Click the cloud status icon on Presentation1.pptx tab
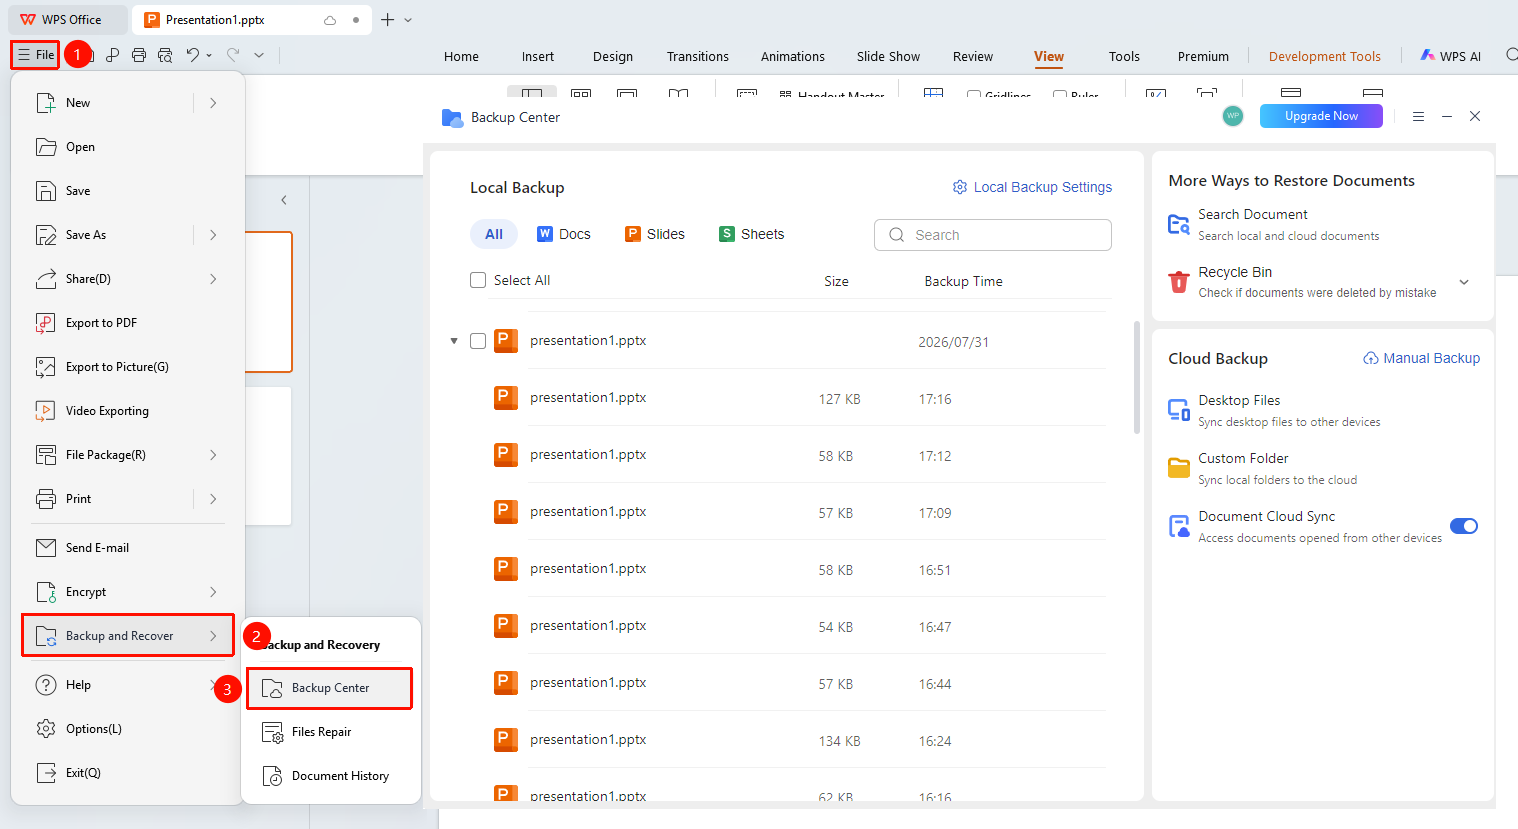This screenshot has height=829, width=1518. 330,20
